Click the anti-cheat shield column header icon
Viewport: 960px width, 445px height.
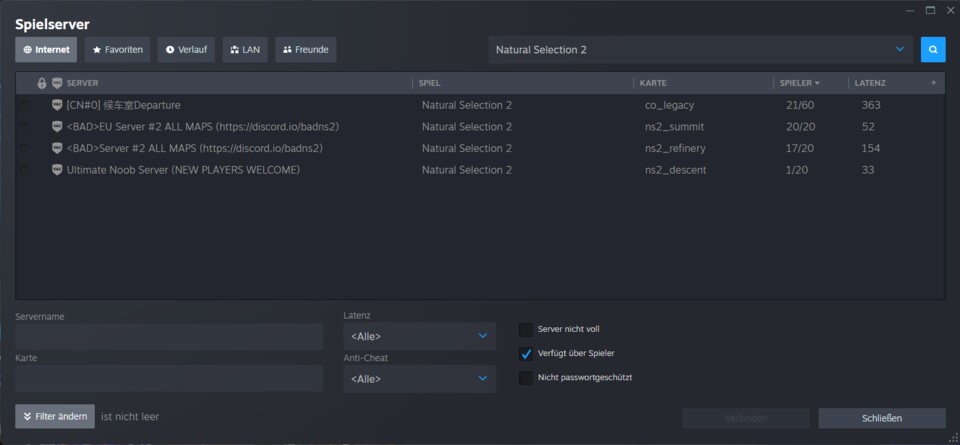[x=57, y=83]
